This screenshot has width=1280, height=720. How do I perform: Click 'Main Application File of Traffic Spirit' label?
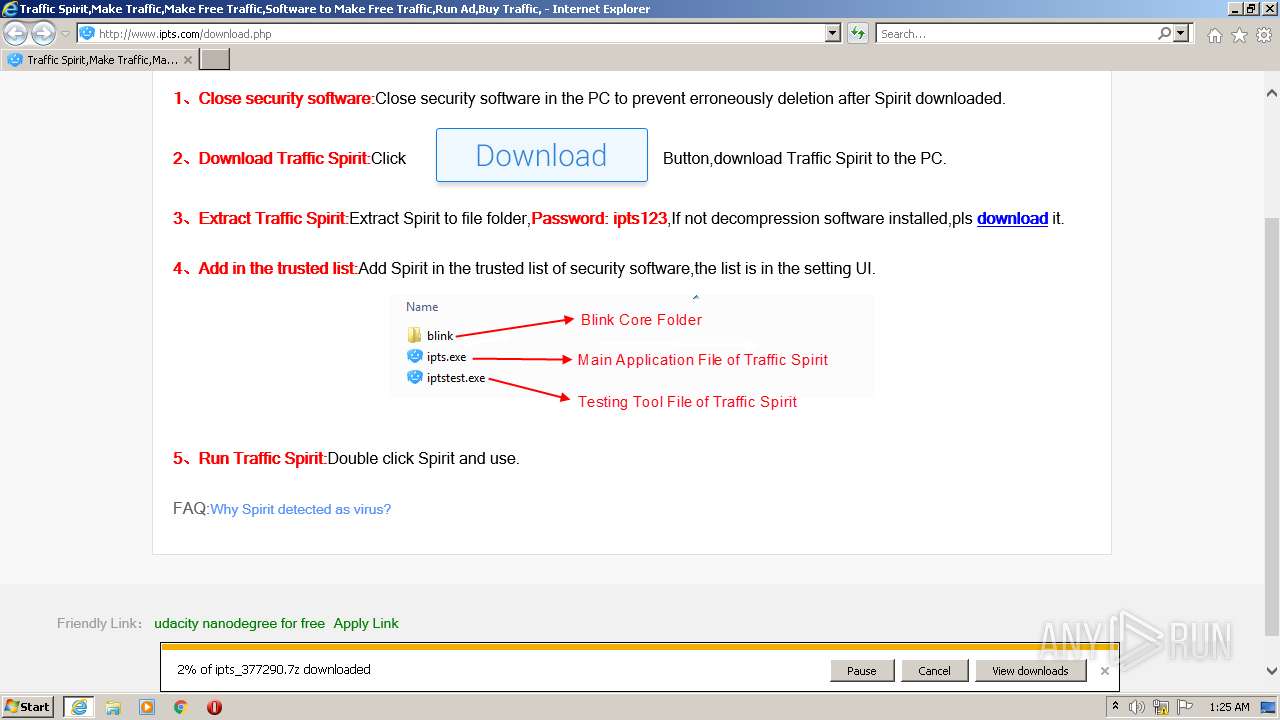(702, 360)
